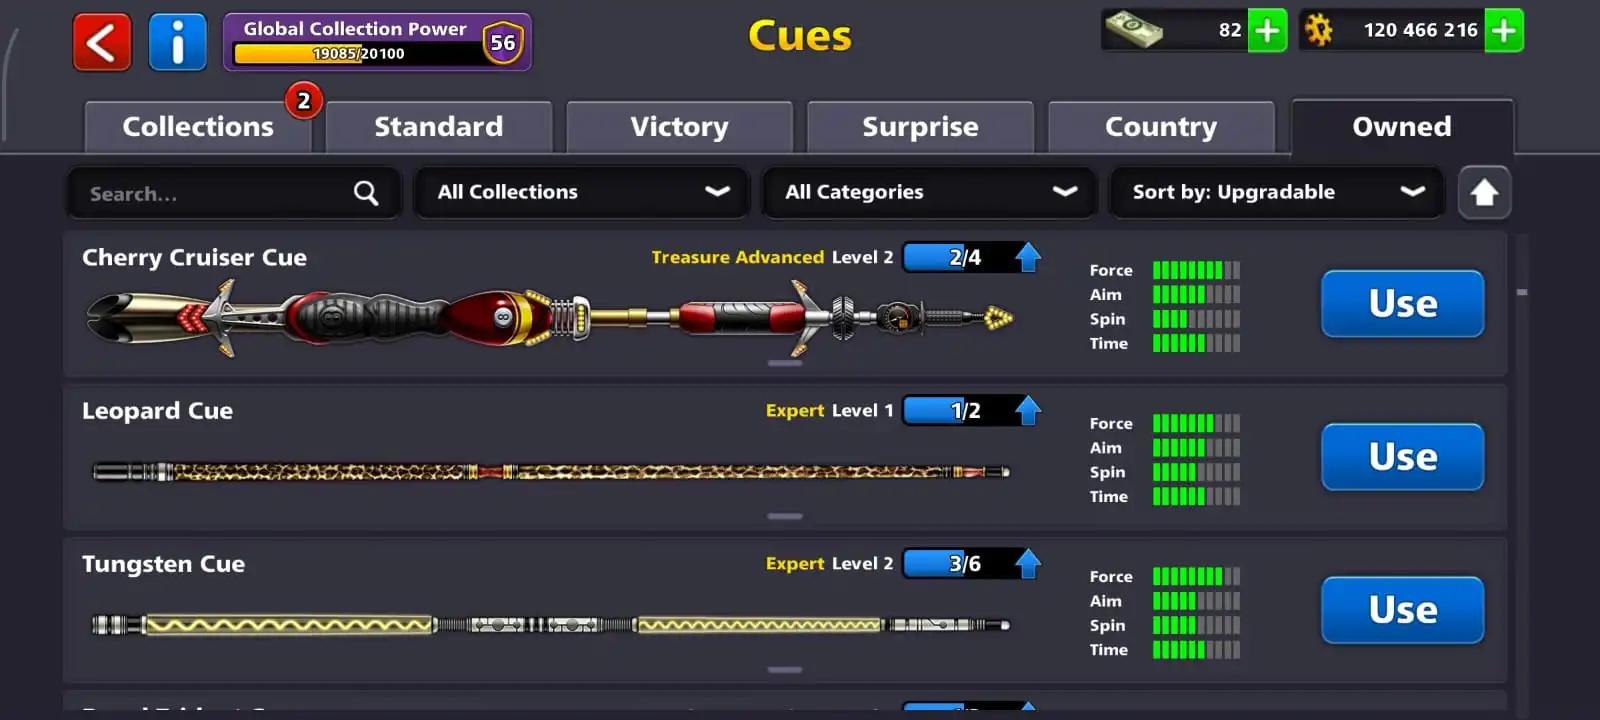The width and height of the screenshot is (1600, 720).
Task: Tap the red back arrow icon
Action: pos(102,42)
